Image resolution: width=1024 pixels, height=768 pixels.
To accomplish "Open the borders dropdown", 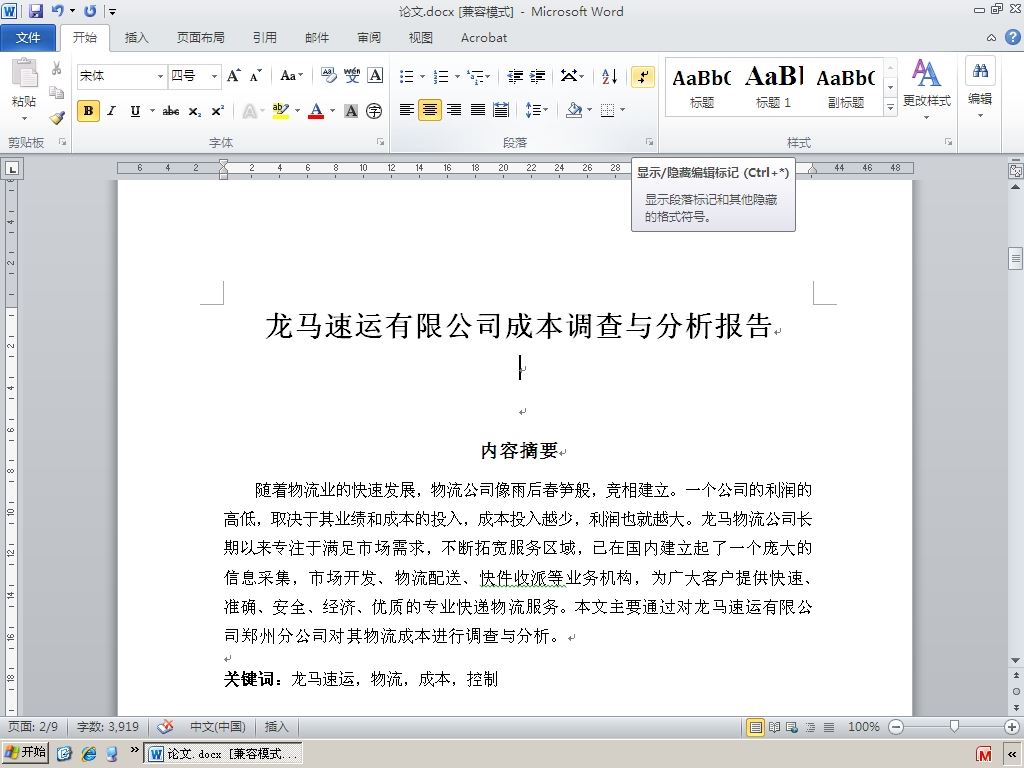I will point(622,110).
